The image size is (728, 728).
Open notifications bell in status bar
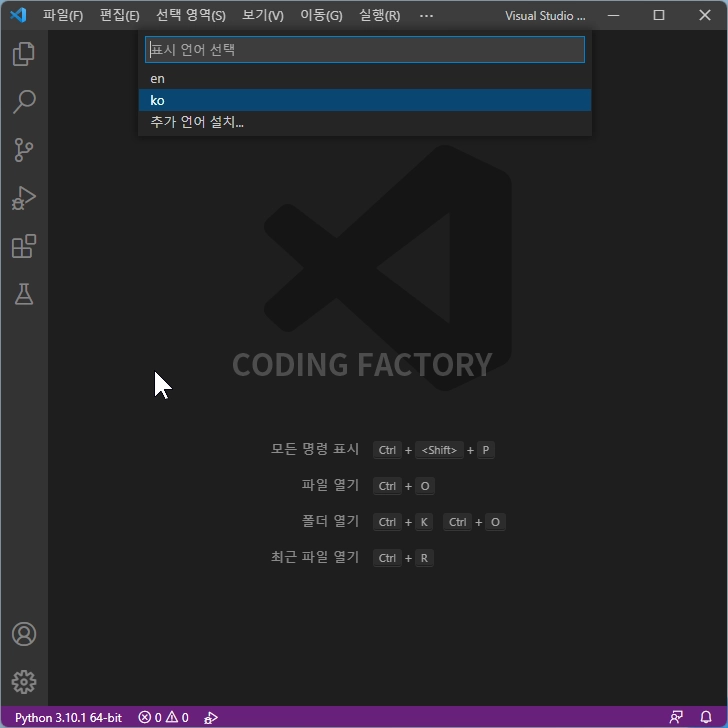(x=706, y=718)
